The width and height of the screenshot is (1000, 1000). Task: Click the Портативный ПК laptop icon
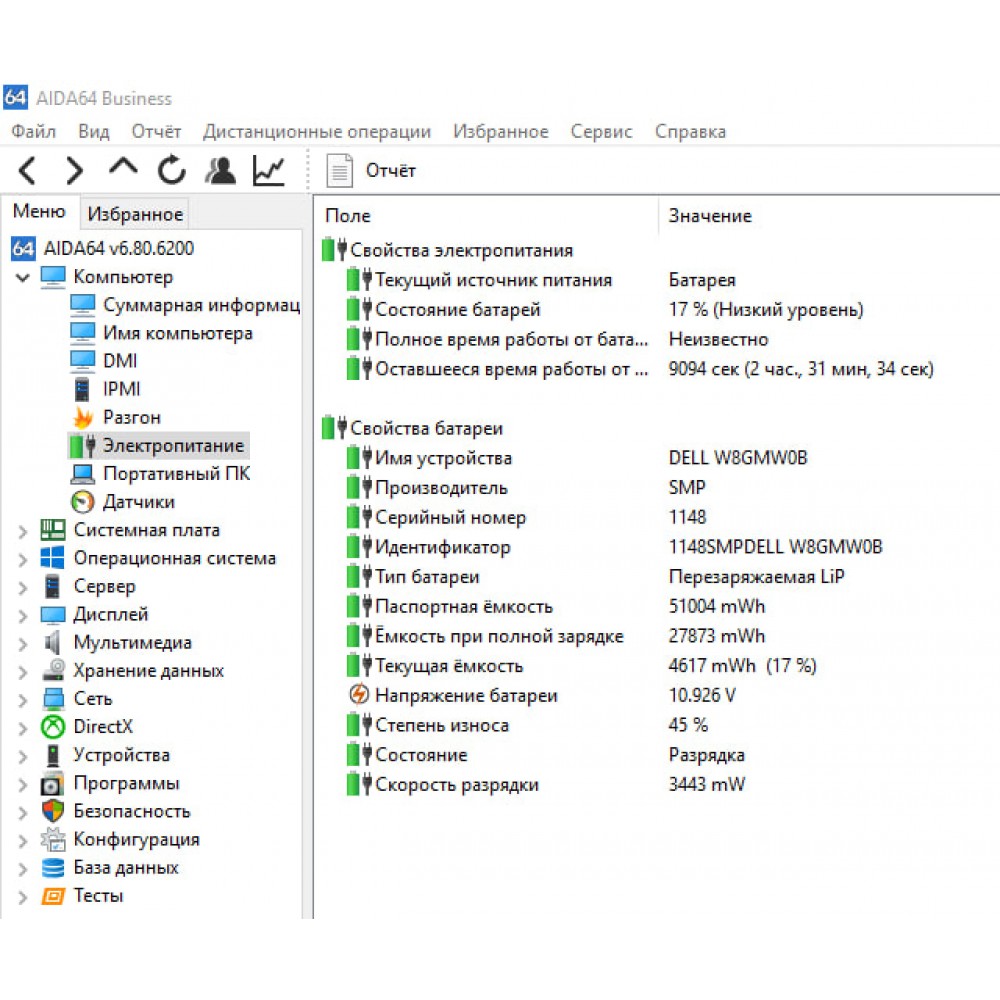(83, 474)
